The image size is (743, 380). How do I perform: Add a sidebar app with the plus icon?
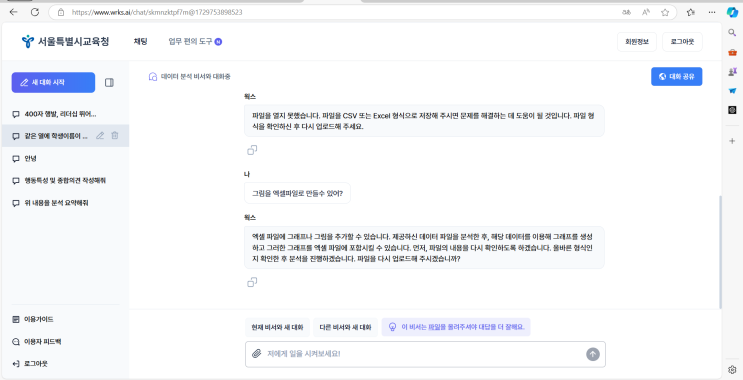click(x=732, y=141)
